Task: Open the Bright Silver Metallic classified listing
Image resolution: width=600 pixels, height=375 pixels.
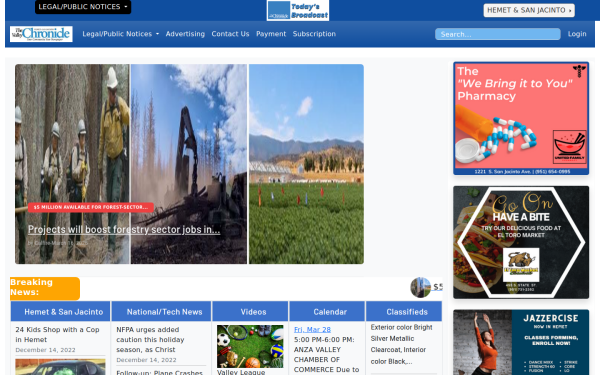Action: (402, 344)
